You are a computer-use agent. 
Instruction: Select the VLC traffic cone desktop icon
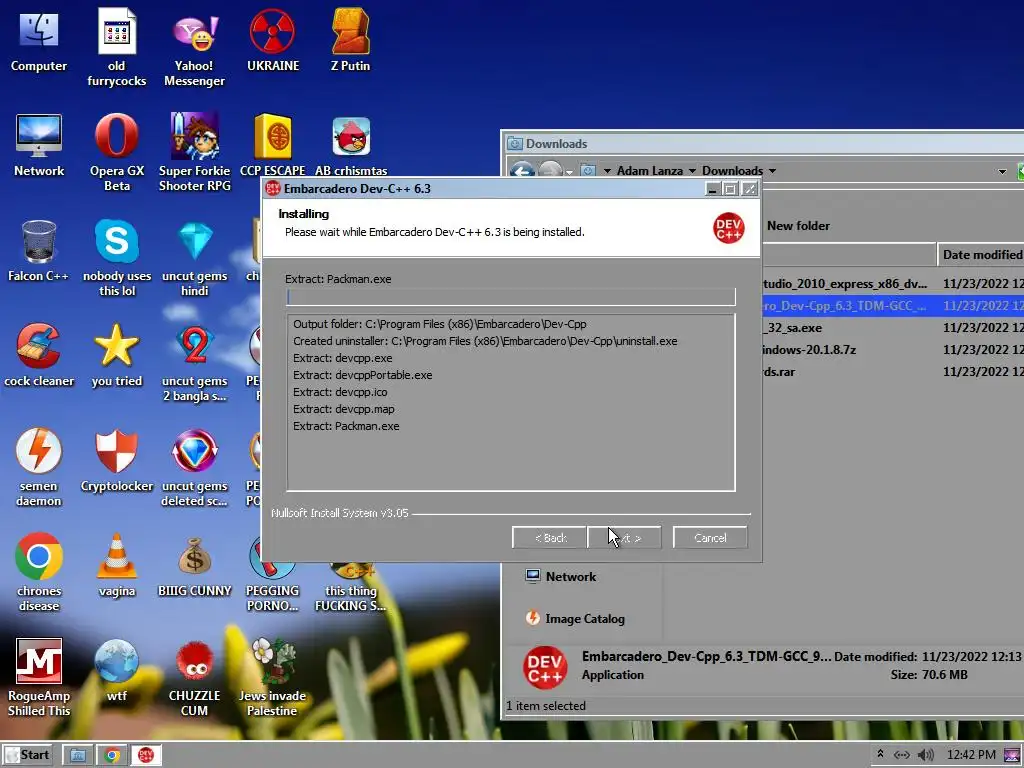click(117, 566)
